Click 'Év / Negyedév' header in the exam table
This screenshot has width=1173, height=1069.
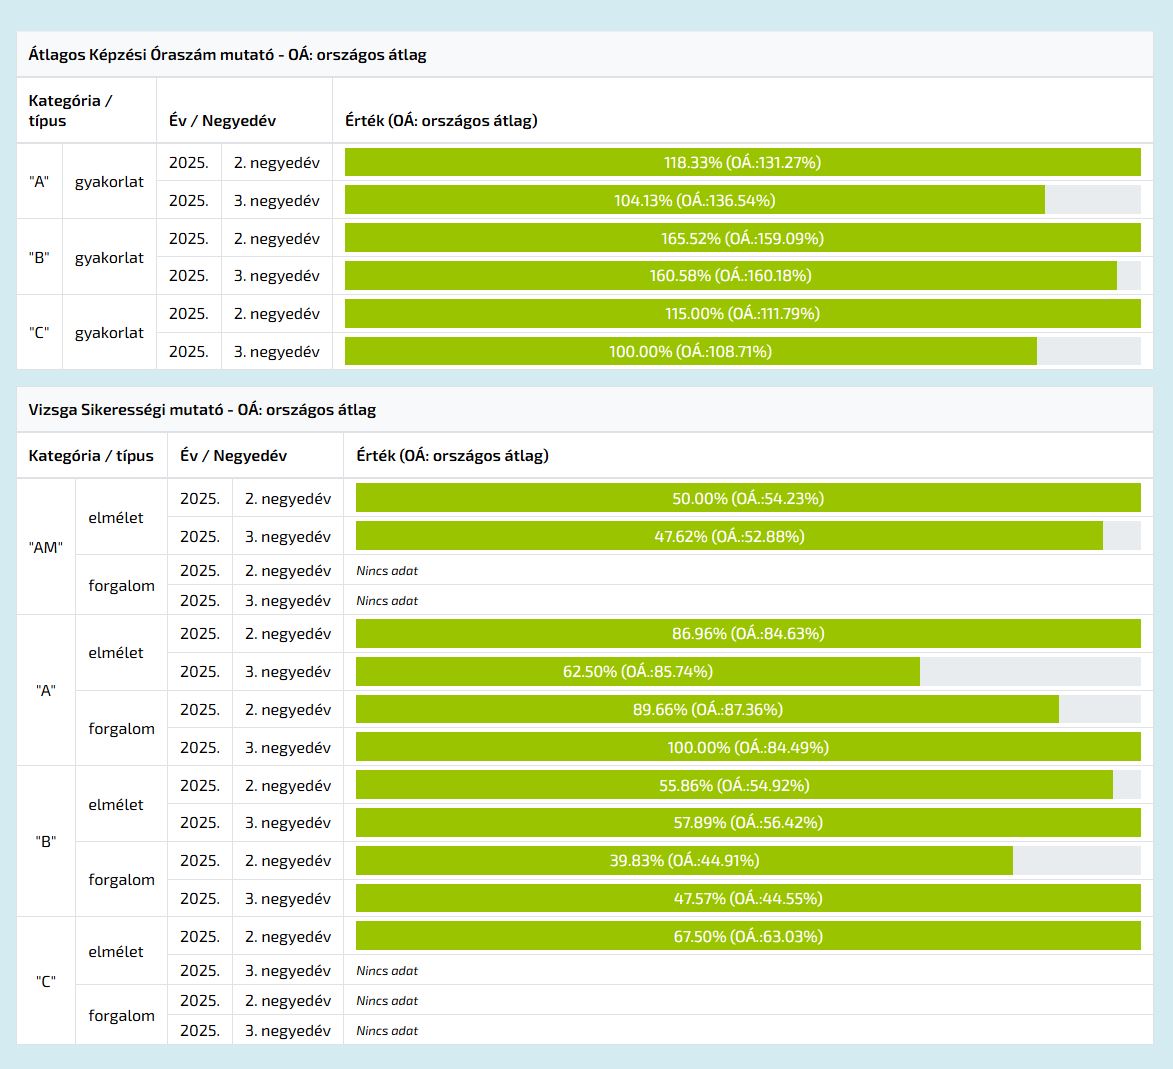(x=233, y=456)
